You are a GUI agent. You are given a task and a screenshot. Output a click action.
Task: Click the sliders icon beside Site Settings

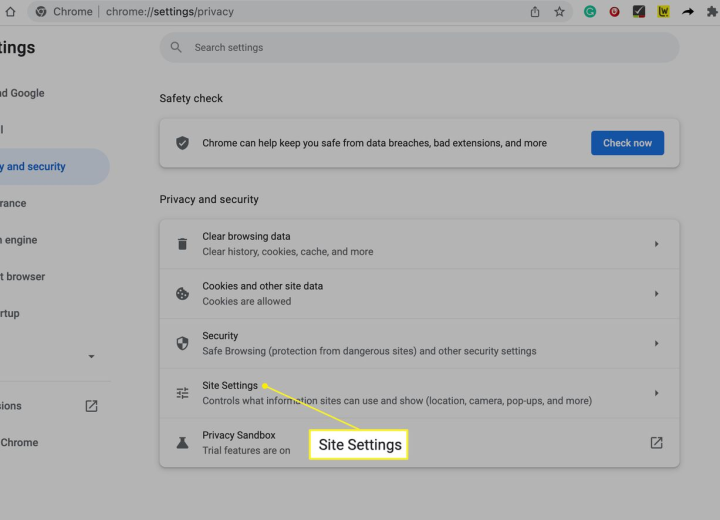coord(182,393)
